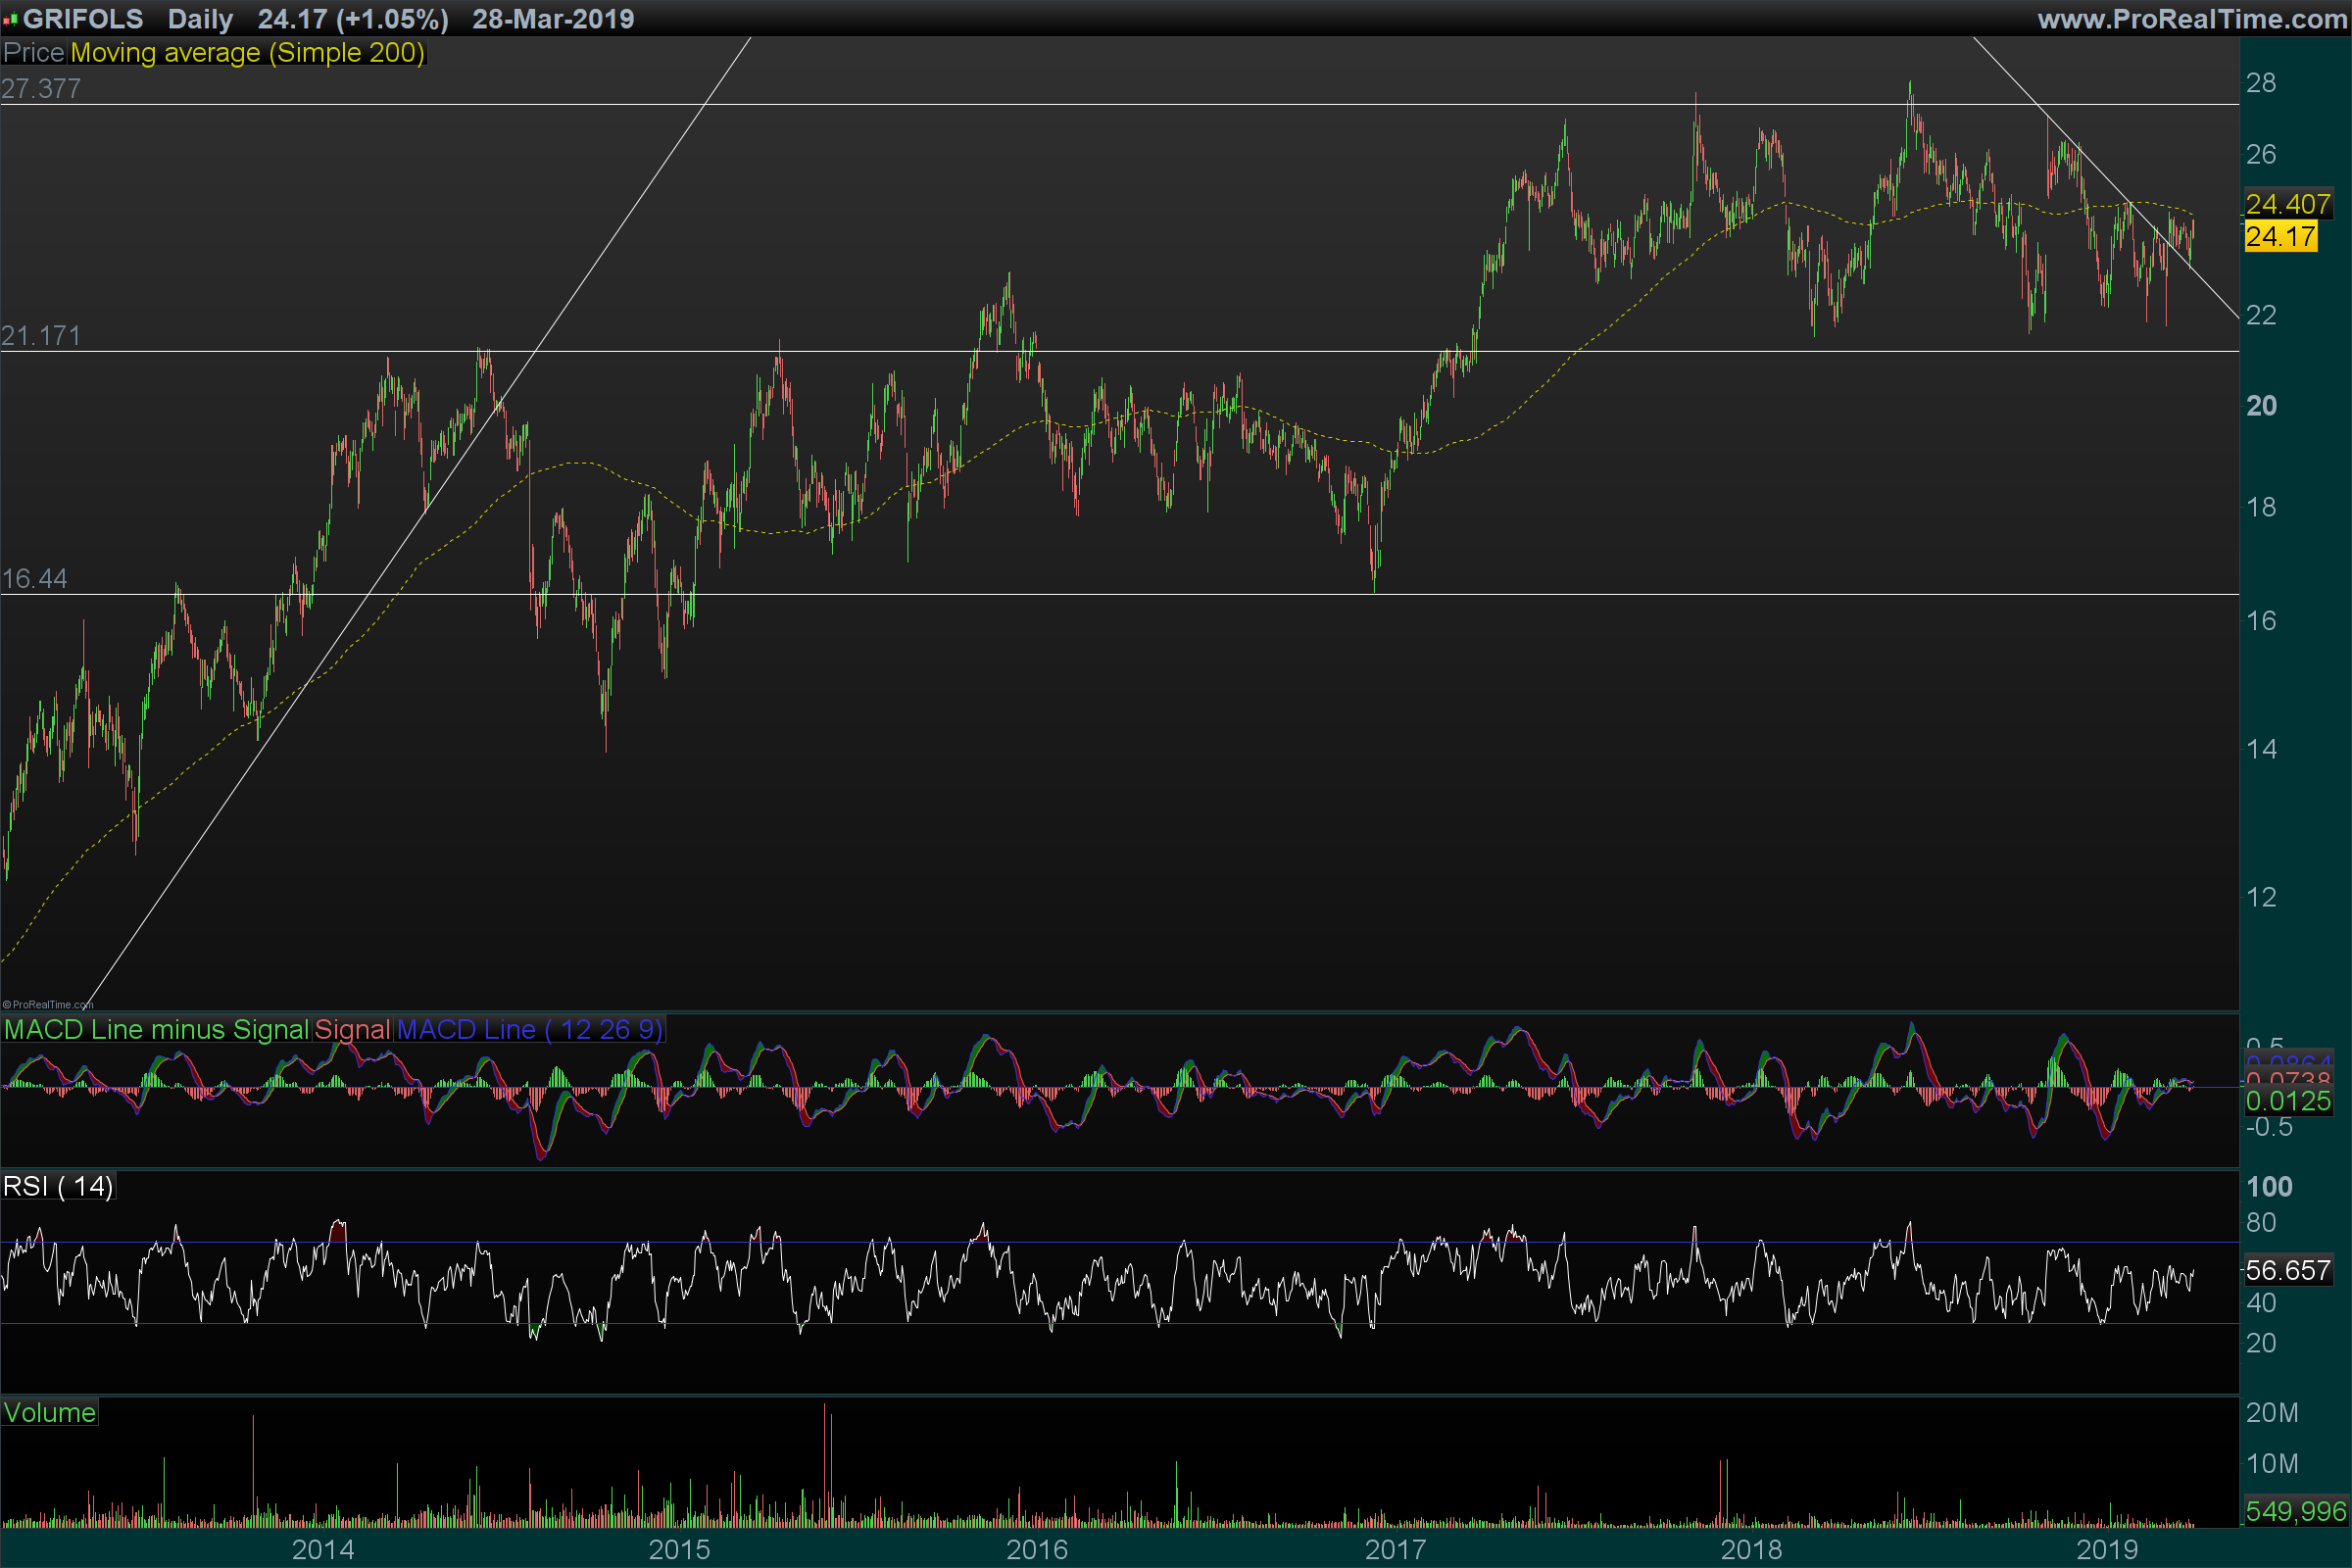
Task: Click the Volume panel label
Action: point(49,1412)
